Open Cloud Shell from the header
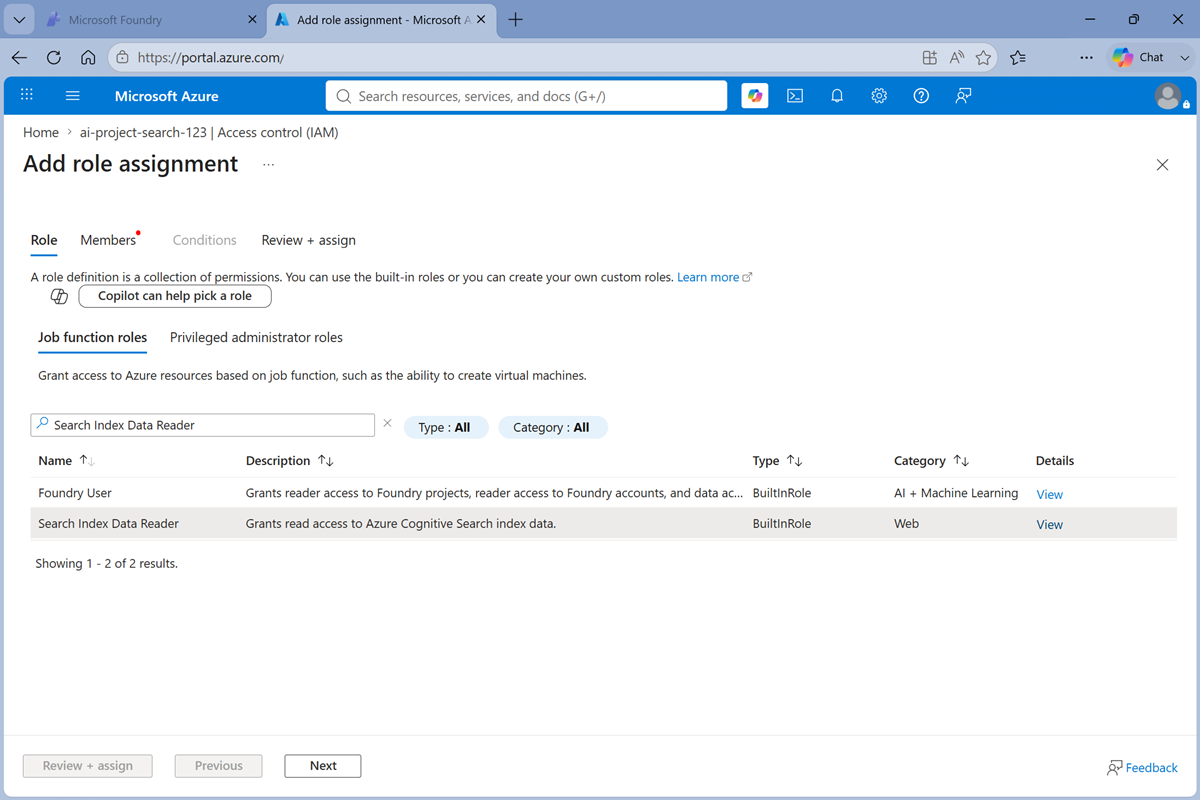The image size is (1200, 800). pos(795,96)
